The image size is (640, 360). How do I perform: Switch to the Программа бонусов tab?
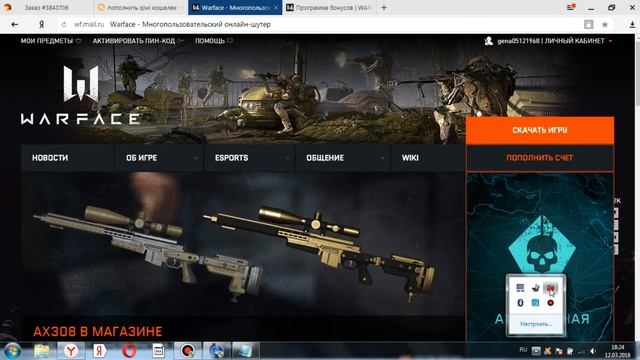click(329, 7)
